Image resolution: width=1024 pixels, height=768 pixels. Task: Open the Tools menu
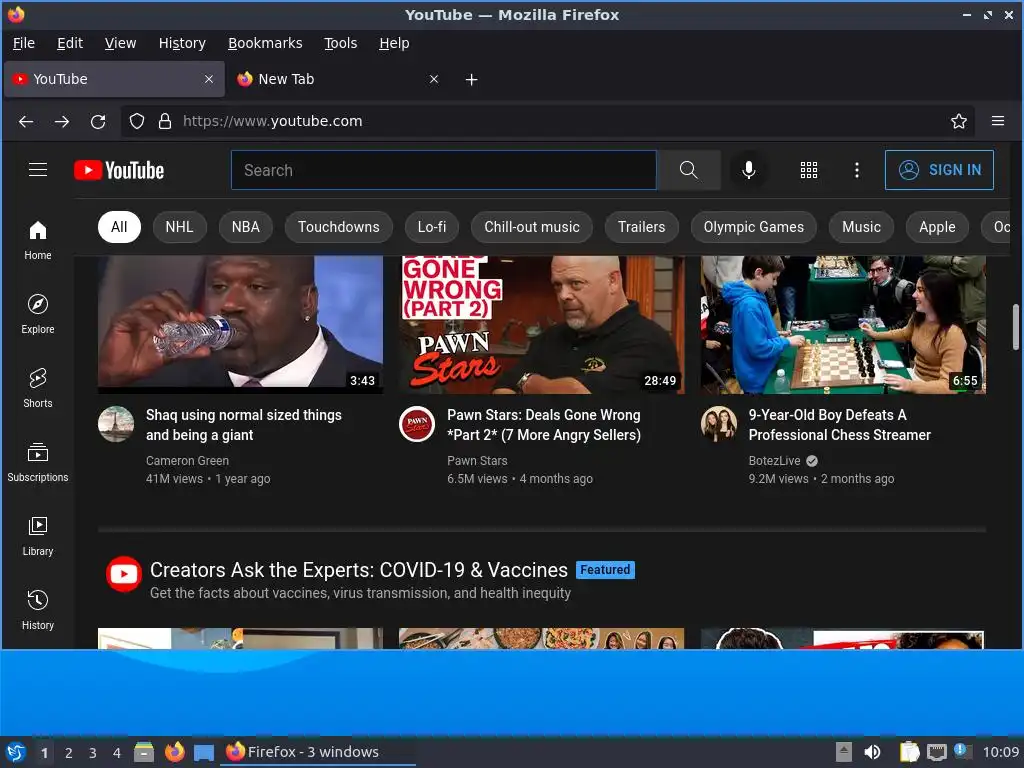tap(340, 43)
